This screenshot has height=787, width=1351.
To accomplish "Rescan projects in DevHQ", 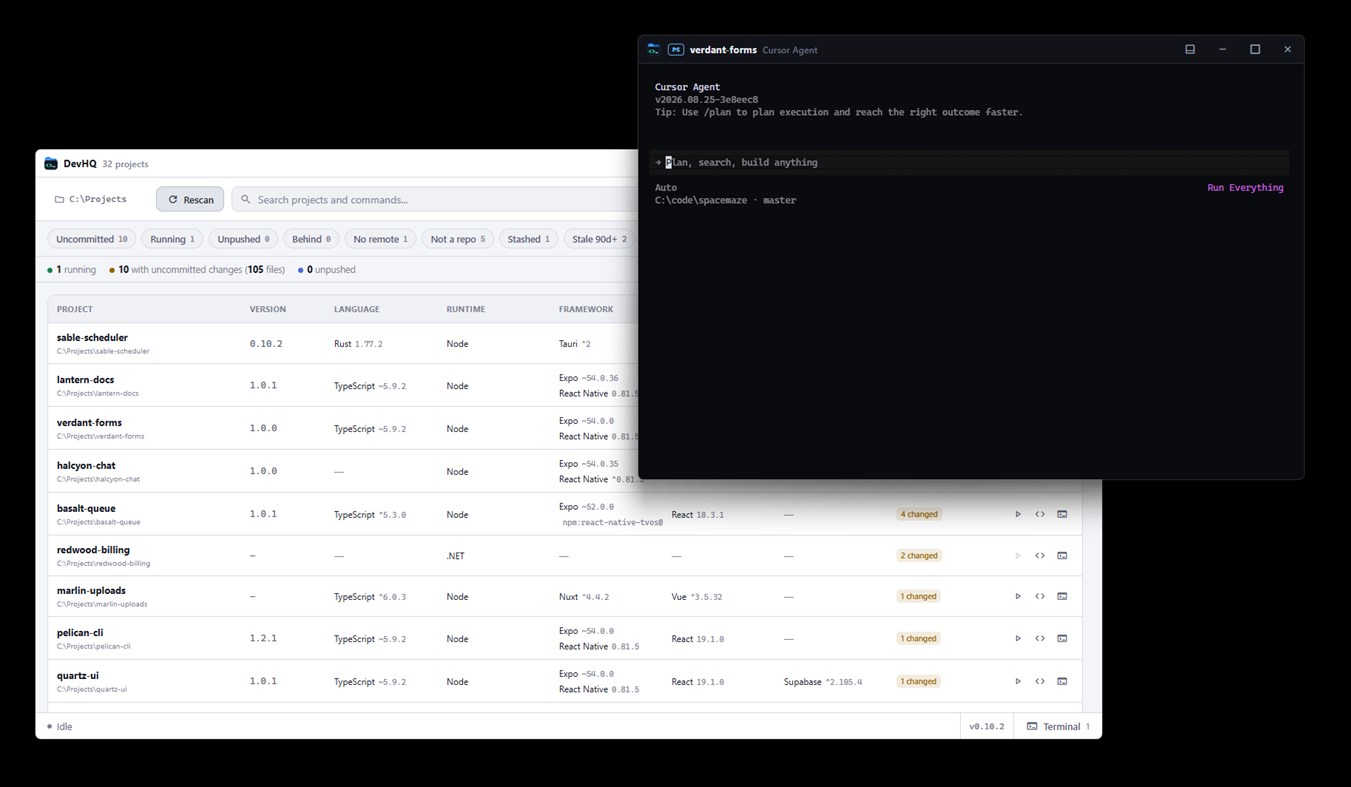I will click(190, 199).
